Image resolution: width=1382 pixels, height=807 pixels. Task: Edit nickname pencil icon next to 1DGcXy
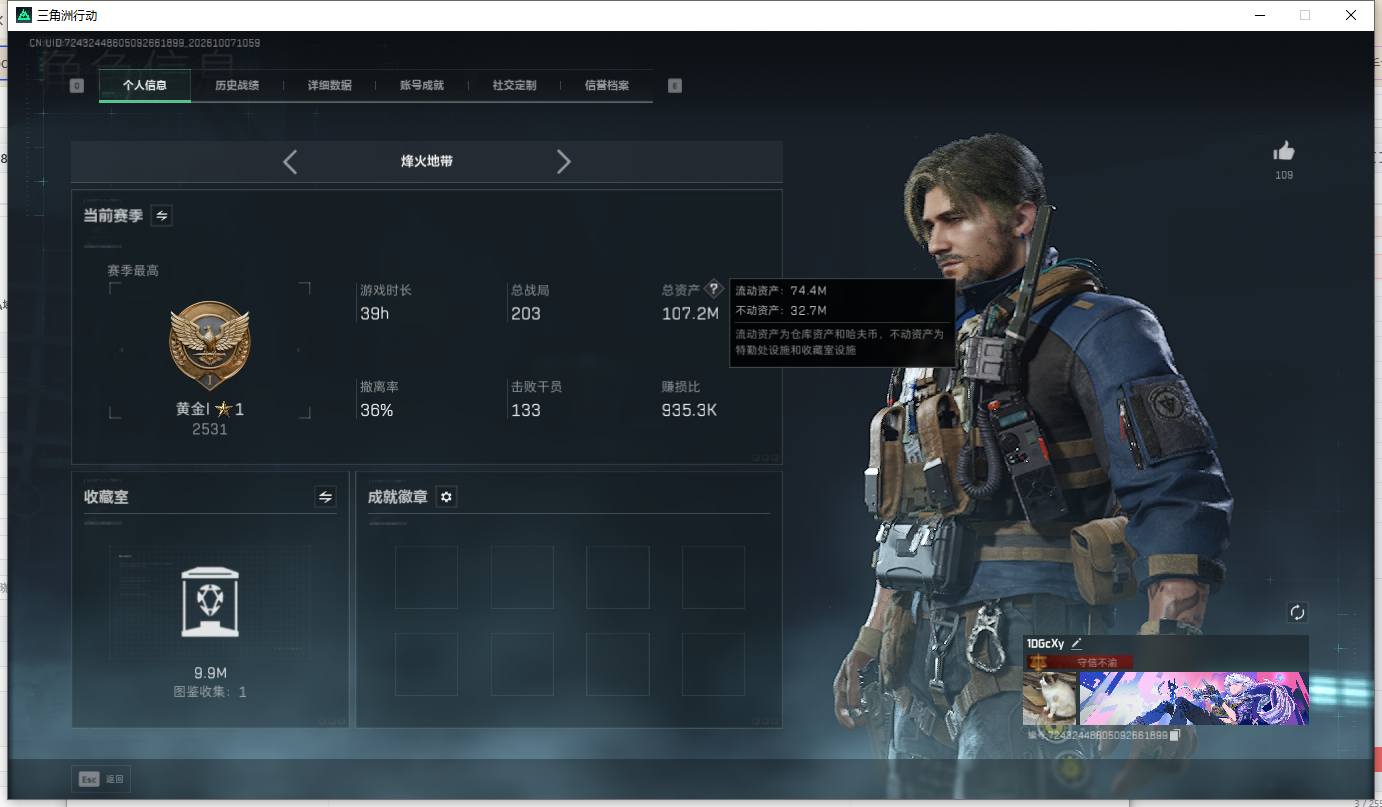[x=1076, y=644]
